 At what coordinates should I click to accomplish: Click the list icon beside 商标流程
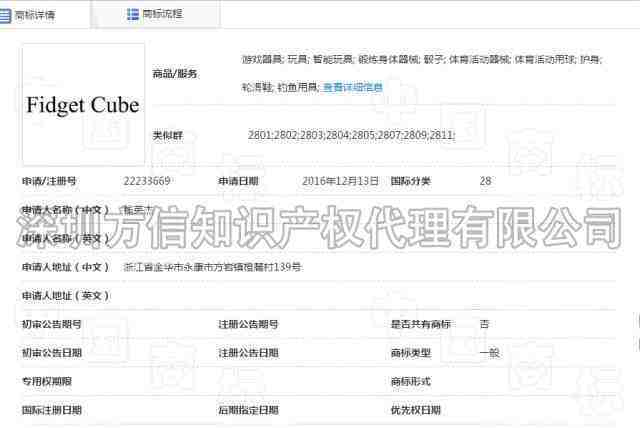(x=133, y=14)
